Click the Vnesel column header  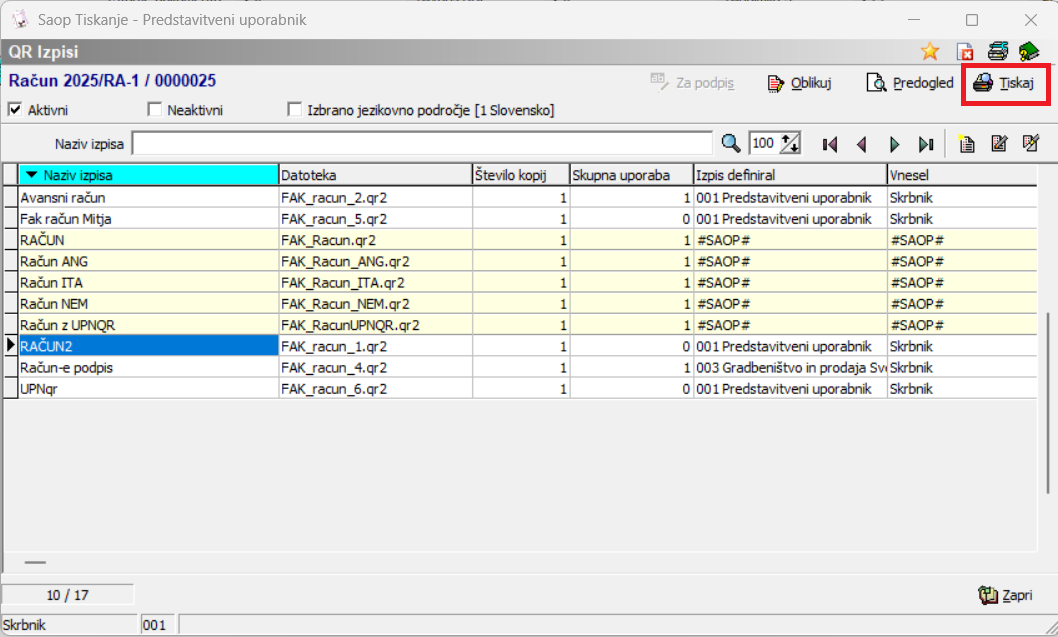(x=962, y=175)
